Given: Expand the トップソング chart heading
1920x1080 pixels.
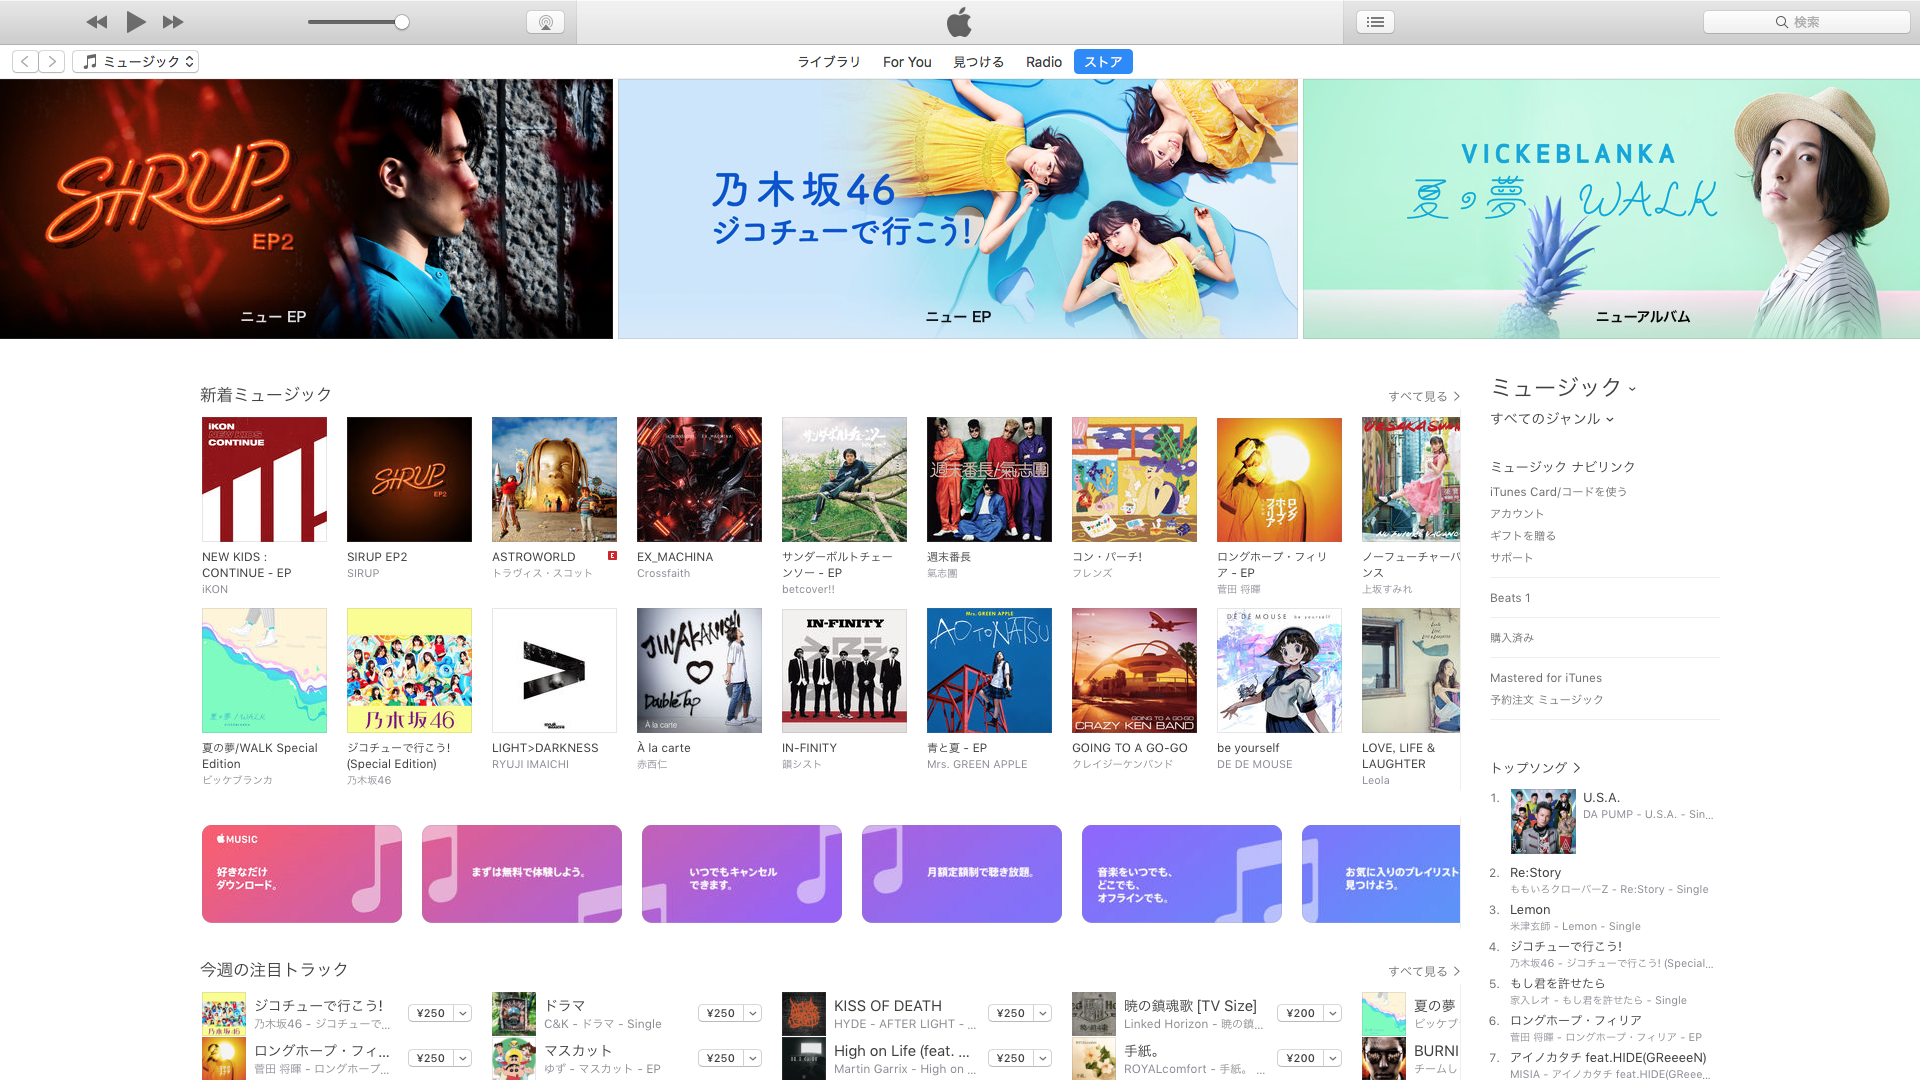Looking at the screenshot, I should (1535, 768).
